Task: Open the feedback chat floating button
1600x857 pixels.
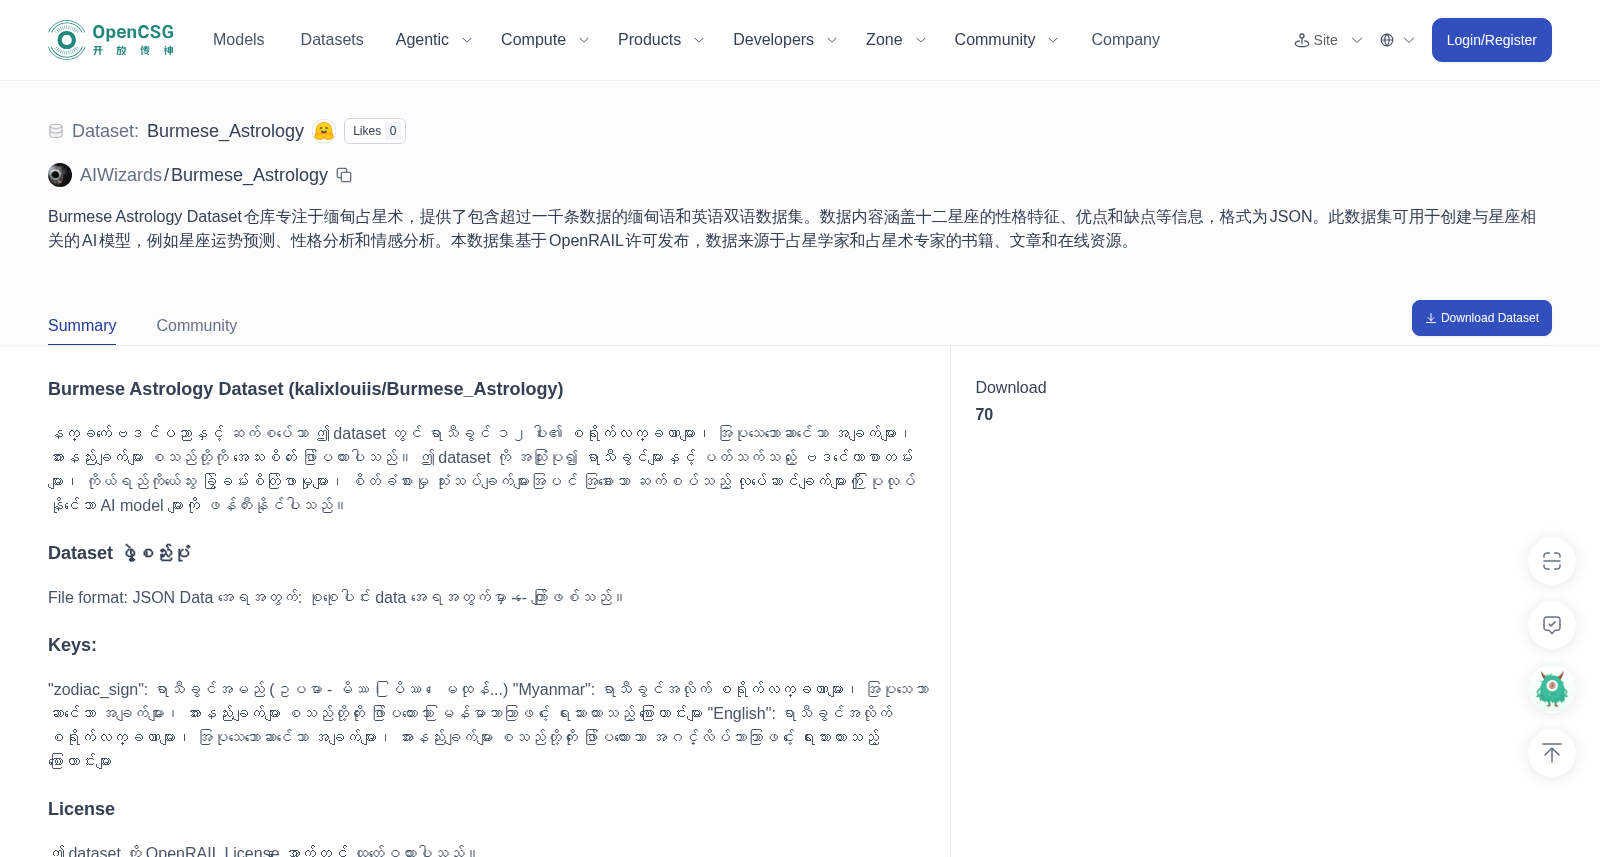Action: 1552,625
